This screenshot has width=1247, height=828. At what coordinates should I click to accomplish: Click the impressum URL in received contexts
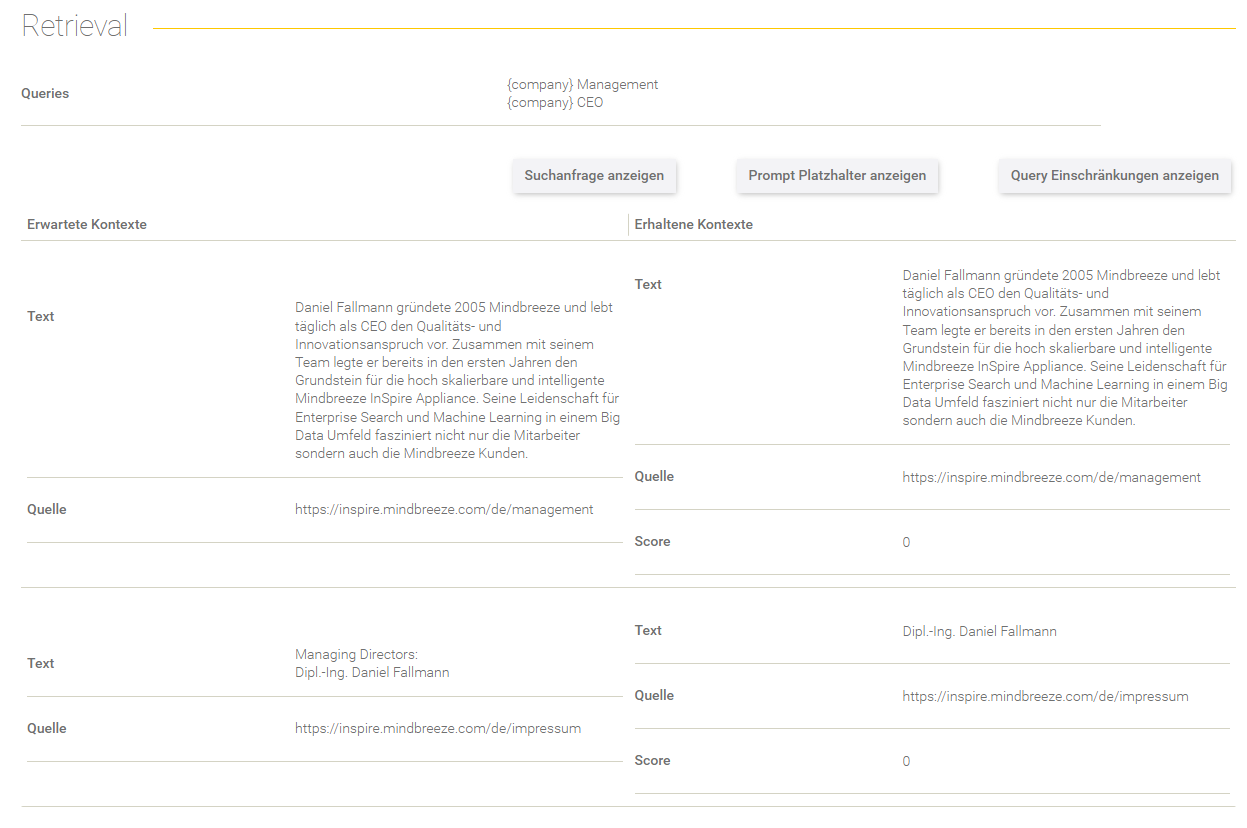pos(1045,696)
